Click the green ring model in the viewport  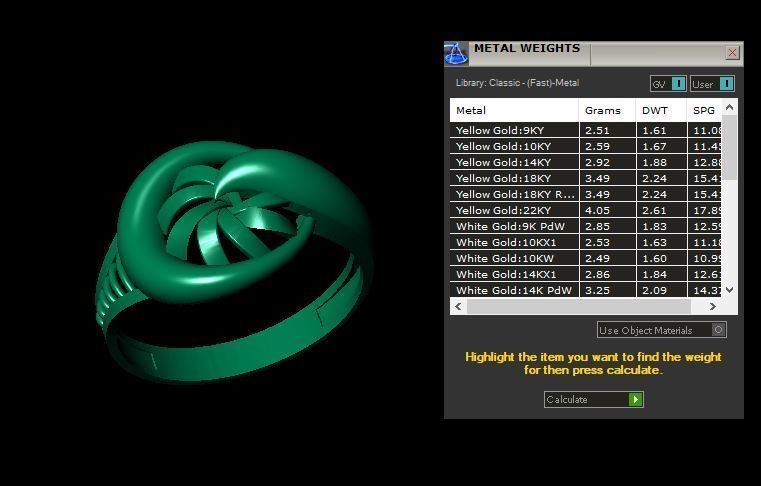click(x=233, y=262)
